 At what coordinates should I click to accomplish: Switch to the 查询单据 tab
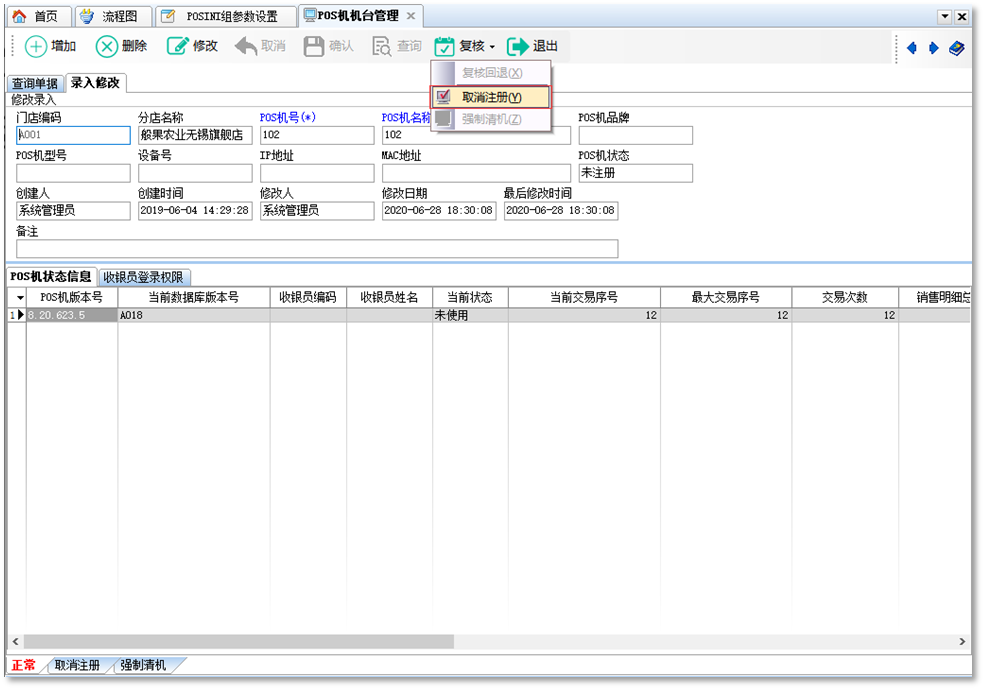click(x=35, y=84)
